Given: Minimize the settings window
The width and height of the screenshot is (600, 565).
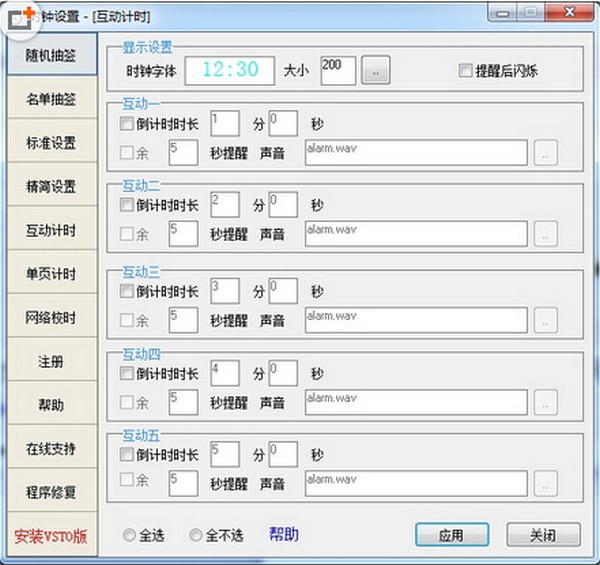Looking at the screenshot, I should click(x=502, y=14).
